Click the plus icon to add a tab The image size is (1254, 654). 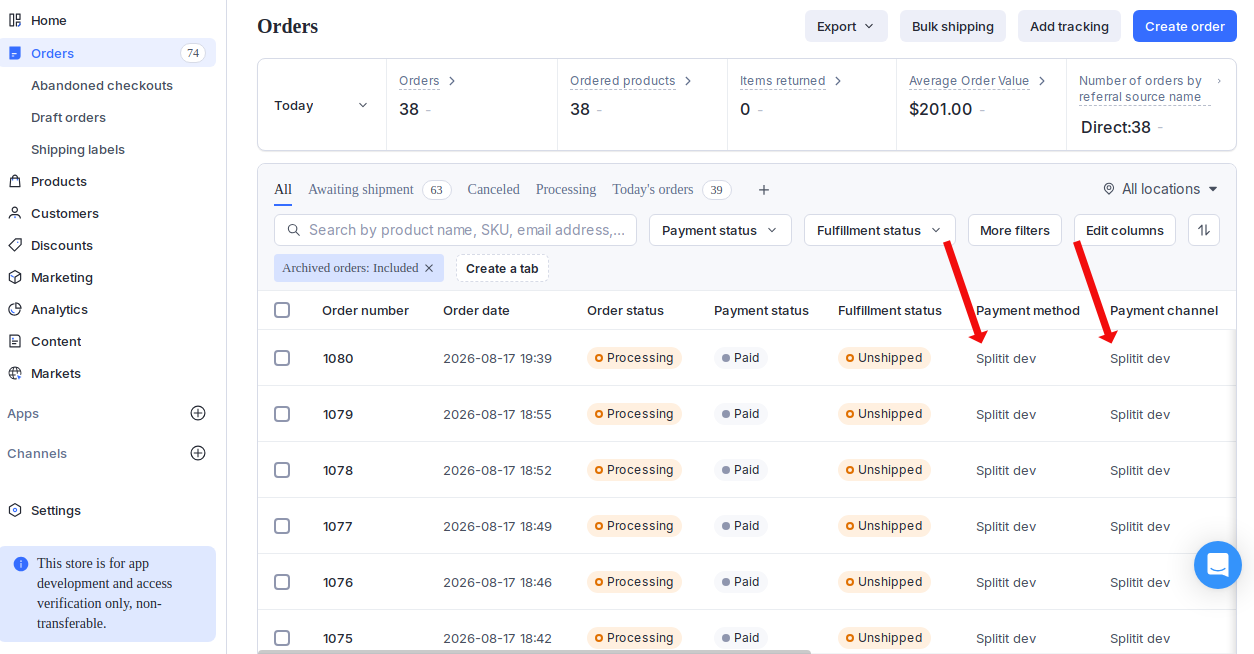click(x=764, y=190)
